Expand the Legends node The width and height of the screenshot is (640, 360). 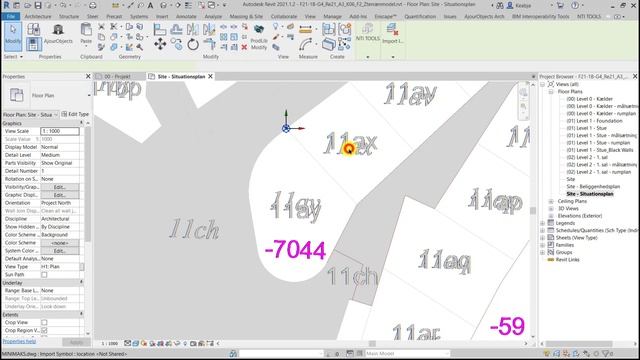point(542,223)
